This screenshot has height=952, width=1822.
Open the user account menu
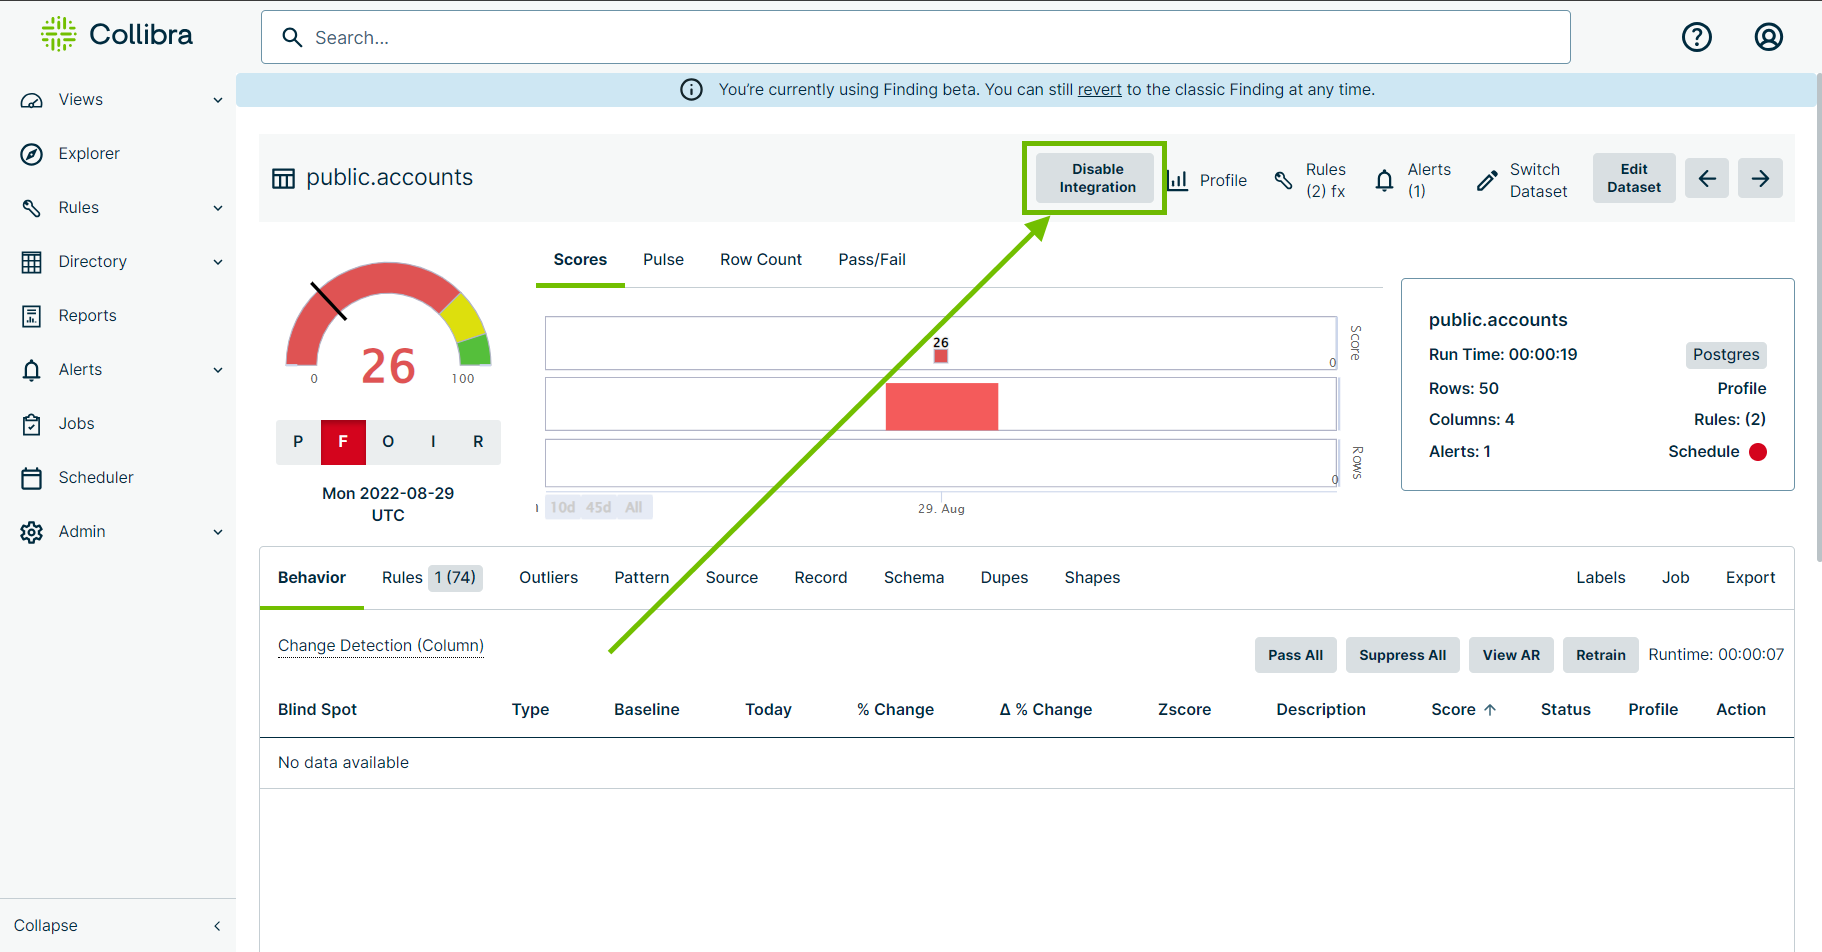click(1768, 37)
